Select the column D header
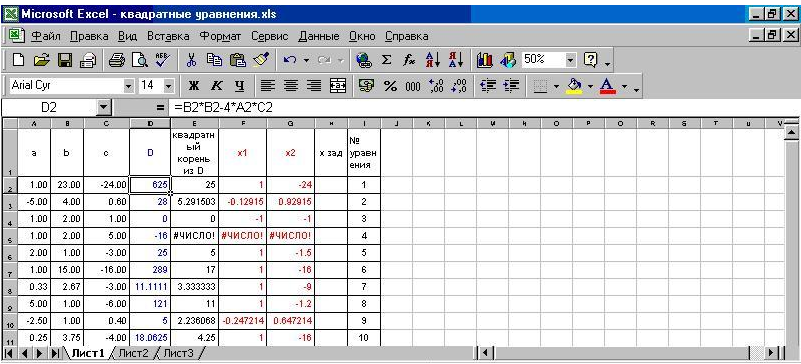 [x=150, y=124]
